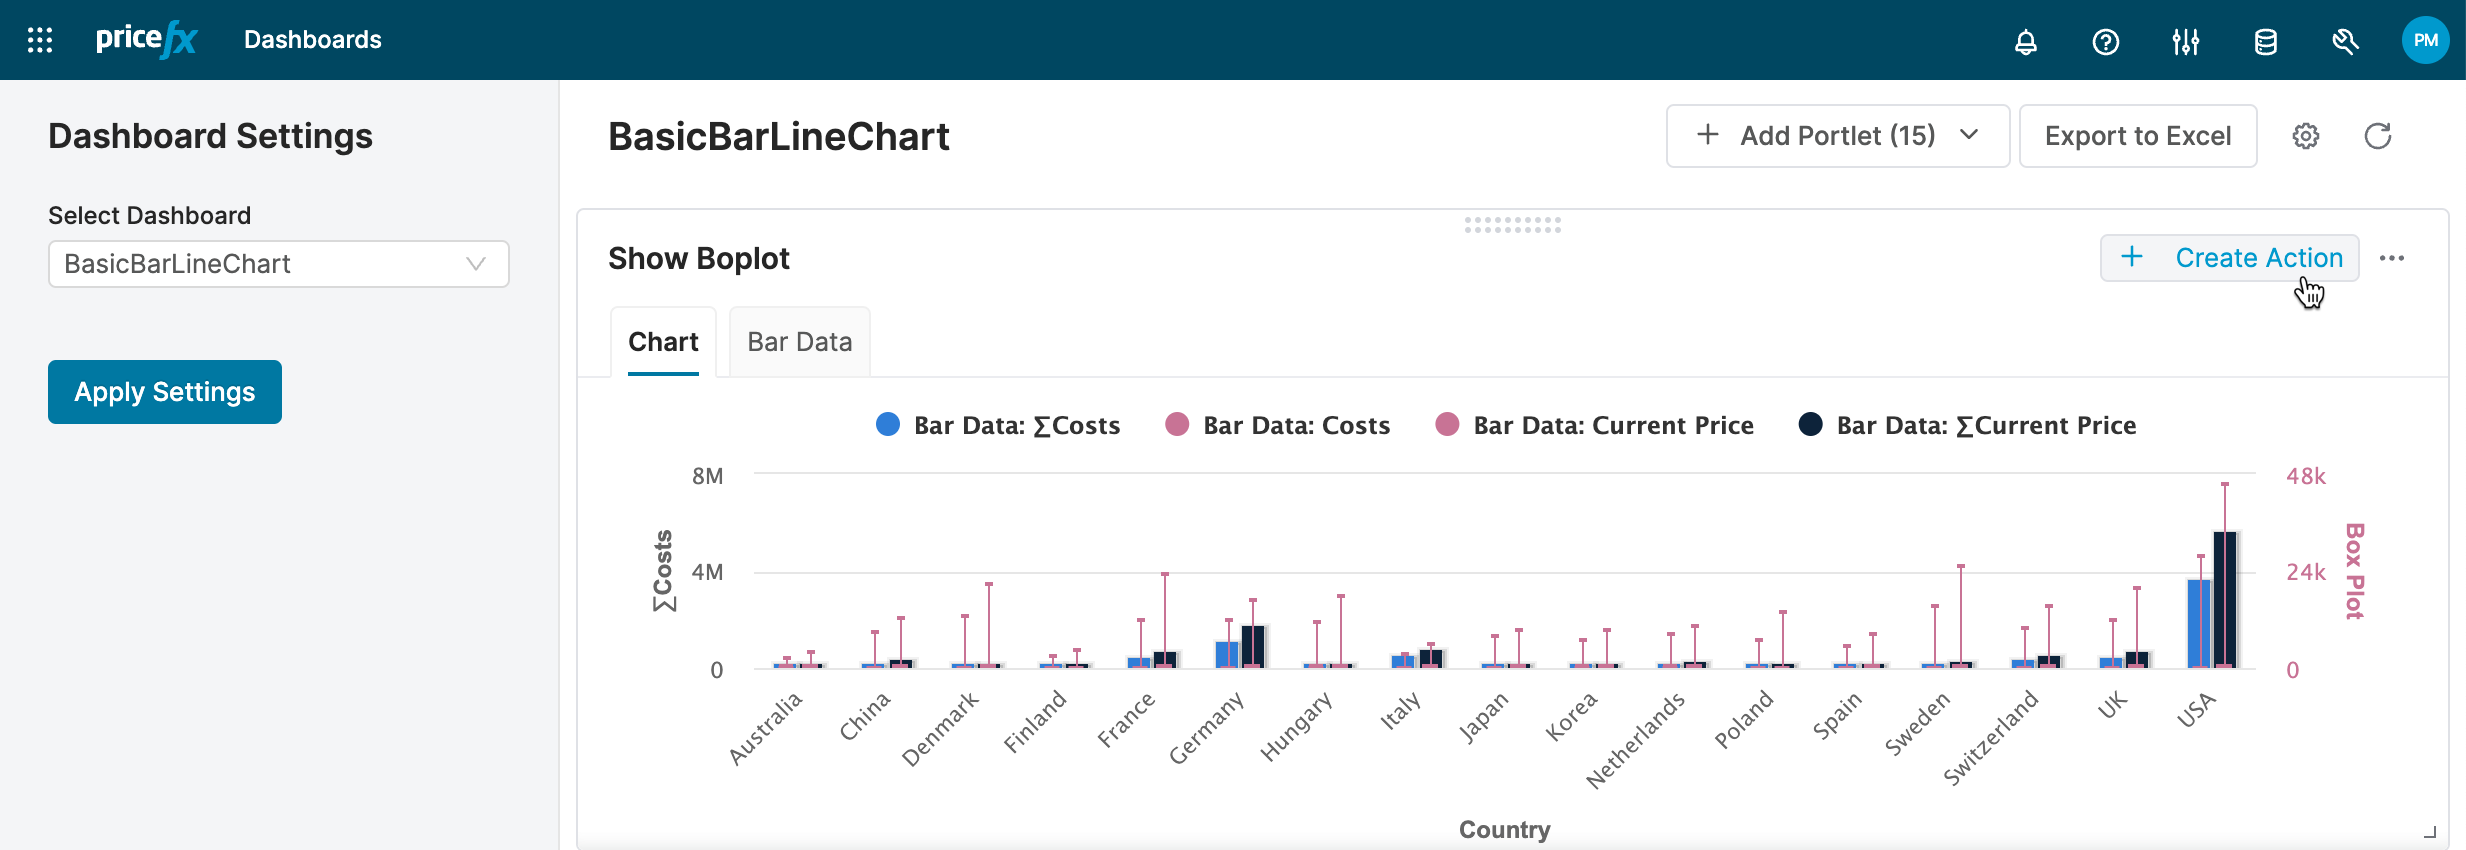Click the wrench tools icon
The height and width of the screenshot is (850, 2466).
pos(2345,41)
